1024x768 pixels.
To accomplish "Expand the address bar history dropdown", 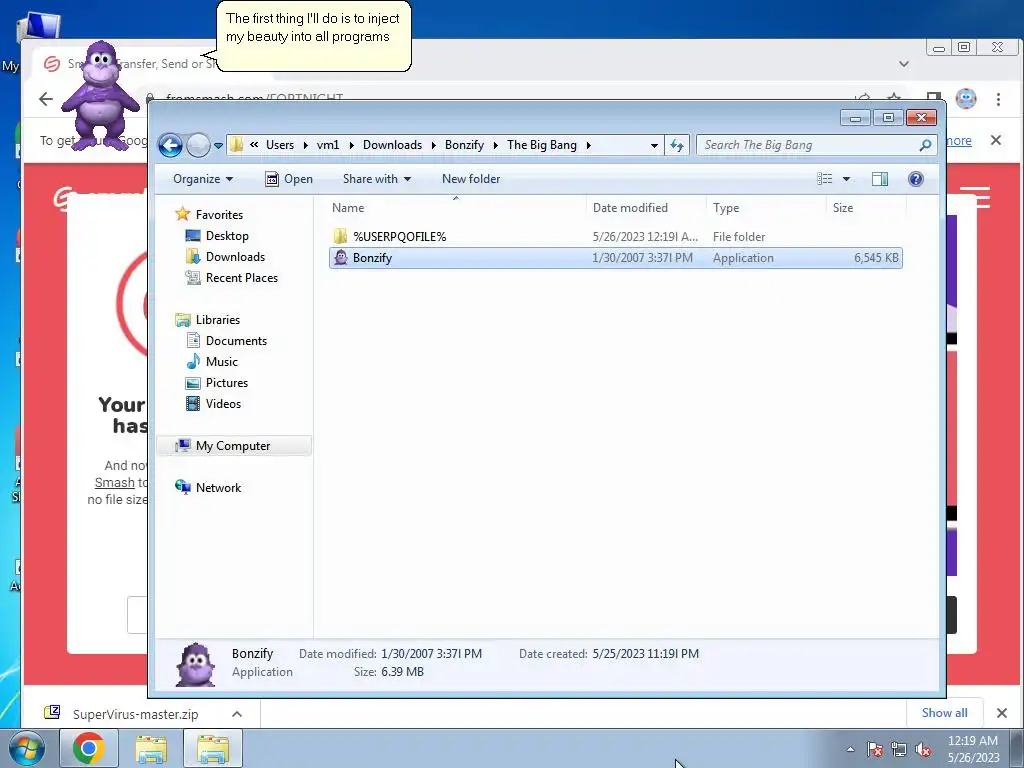I will 654,146.
